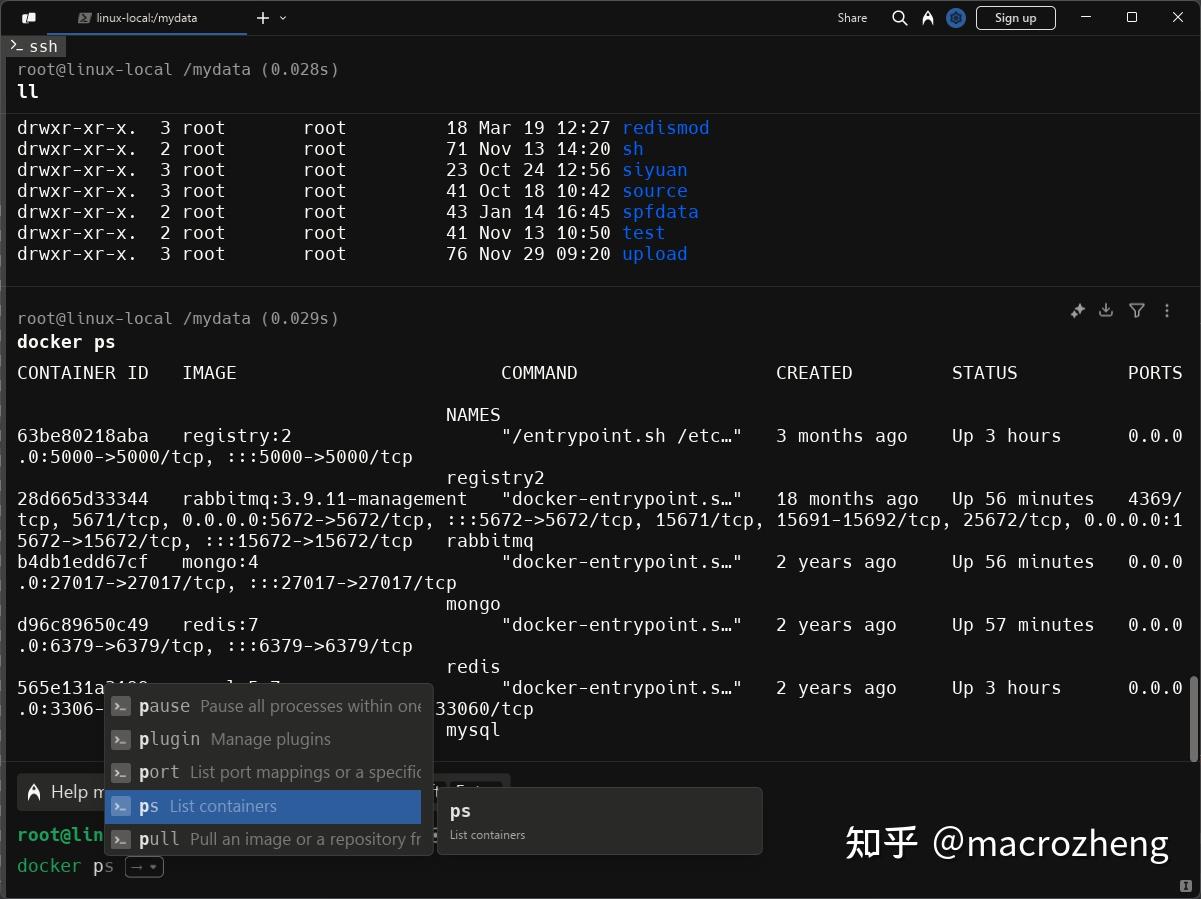Click the "/entrypoint.sh /etc…" command
Viewport: 1201px width, 899px height.
tap(622, 436)
